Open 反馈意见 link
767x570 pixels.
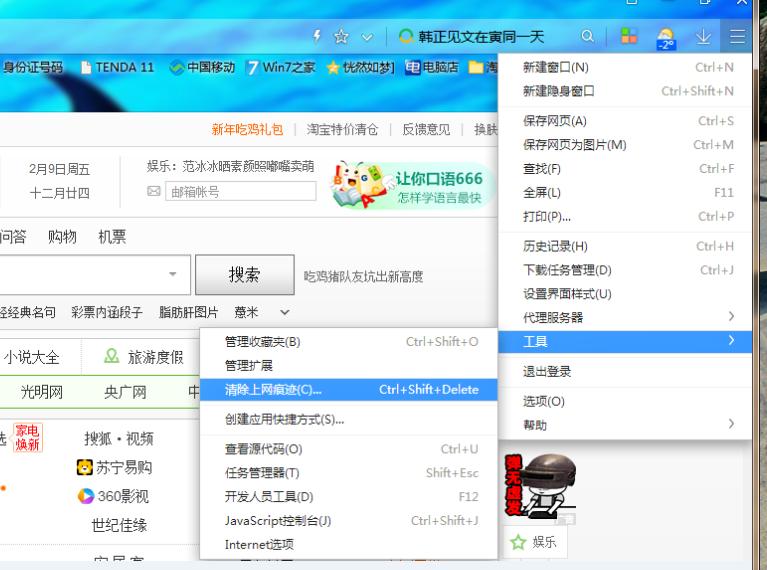[x=426, y=129]
